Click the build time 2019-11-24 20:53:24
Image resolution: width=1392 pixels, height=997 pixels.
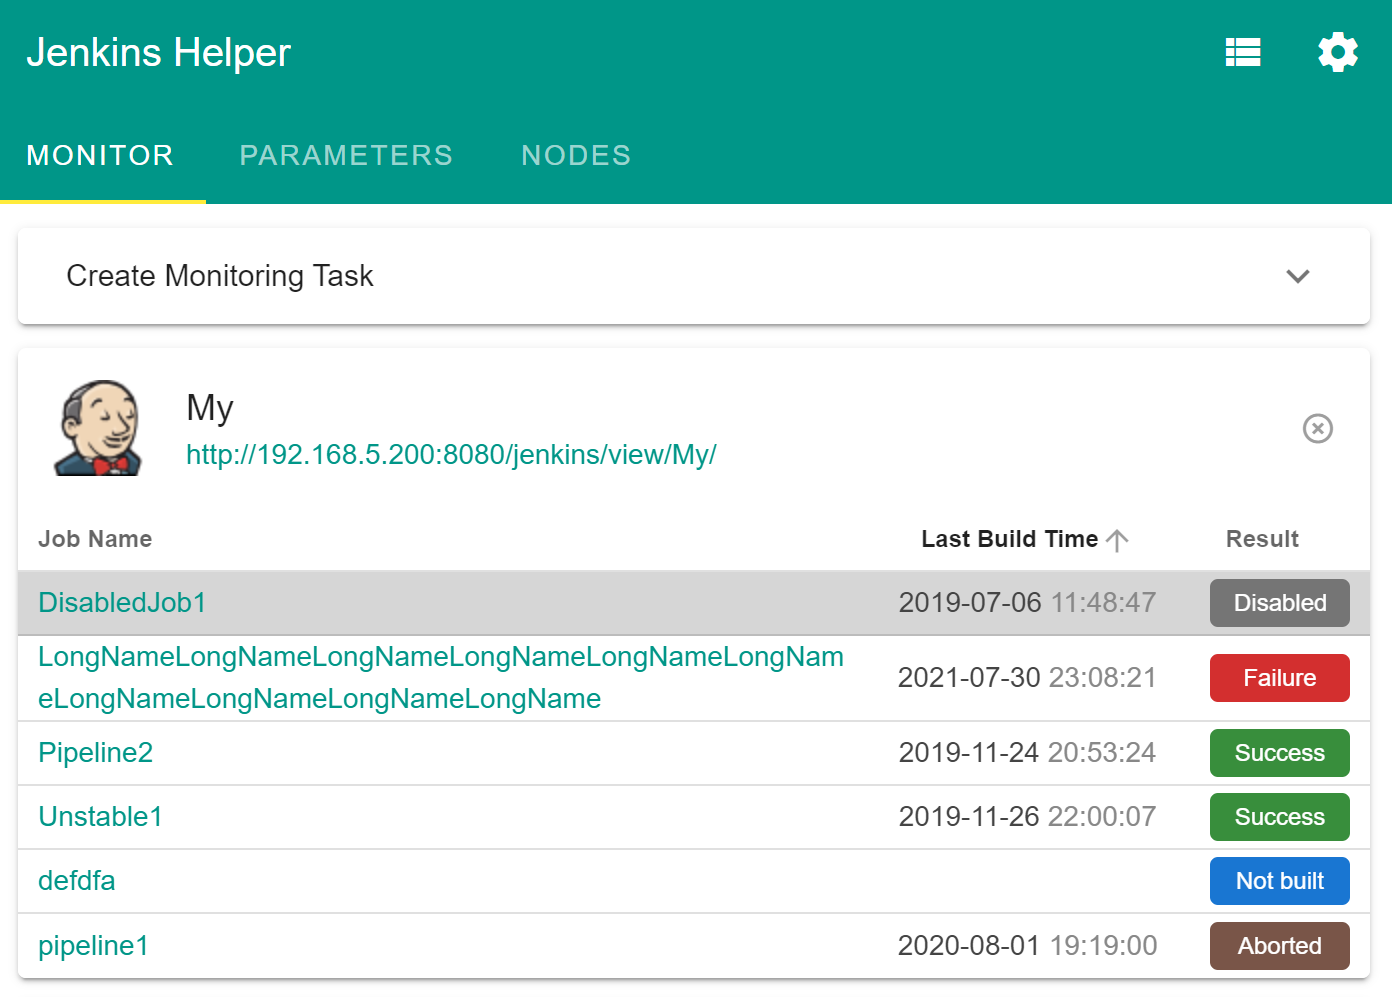[1027, 753]
